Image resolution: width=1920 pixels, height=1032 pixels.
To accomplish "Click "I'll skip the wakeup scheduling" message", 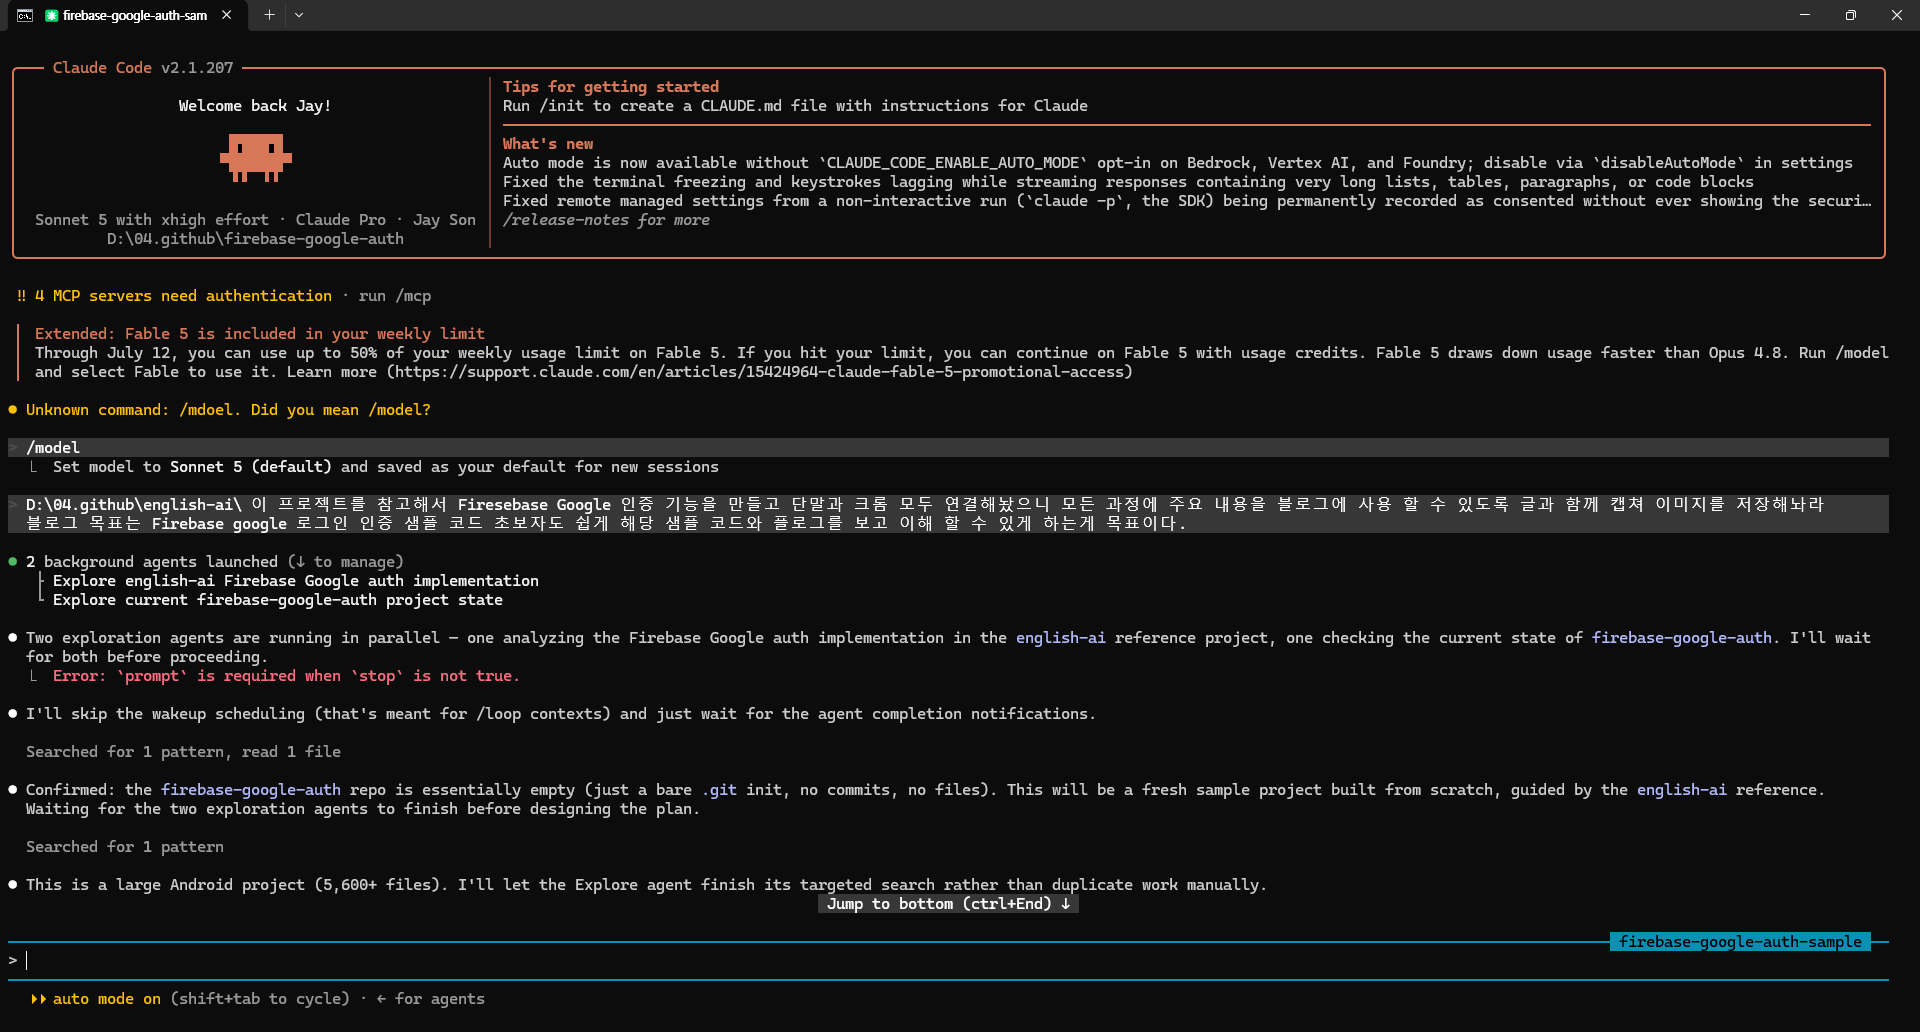I will (560, 714).
